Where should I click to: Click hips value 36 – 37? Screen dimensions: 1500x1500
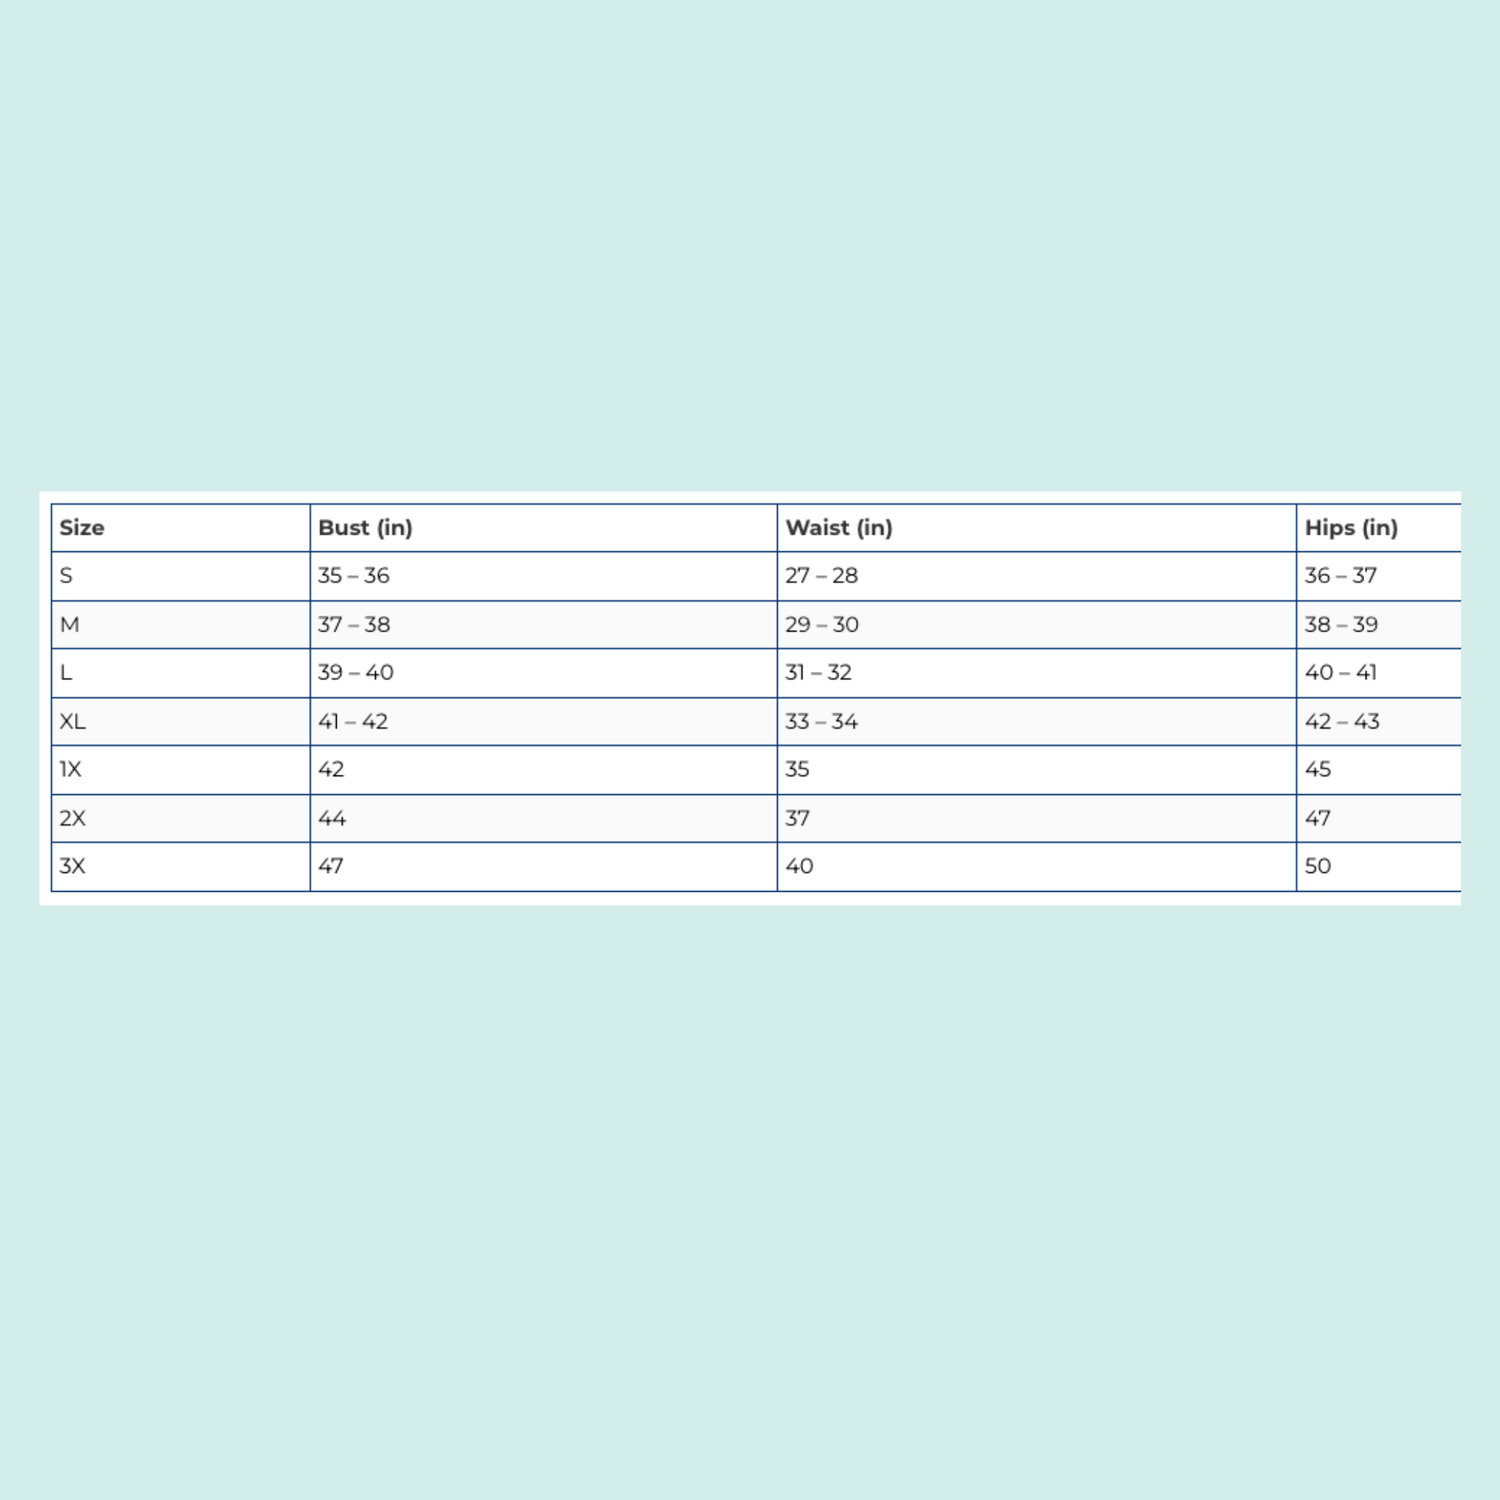pyautogui.click(x=1340, y=576)
